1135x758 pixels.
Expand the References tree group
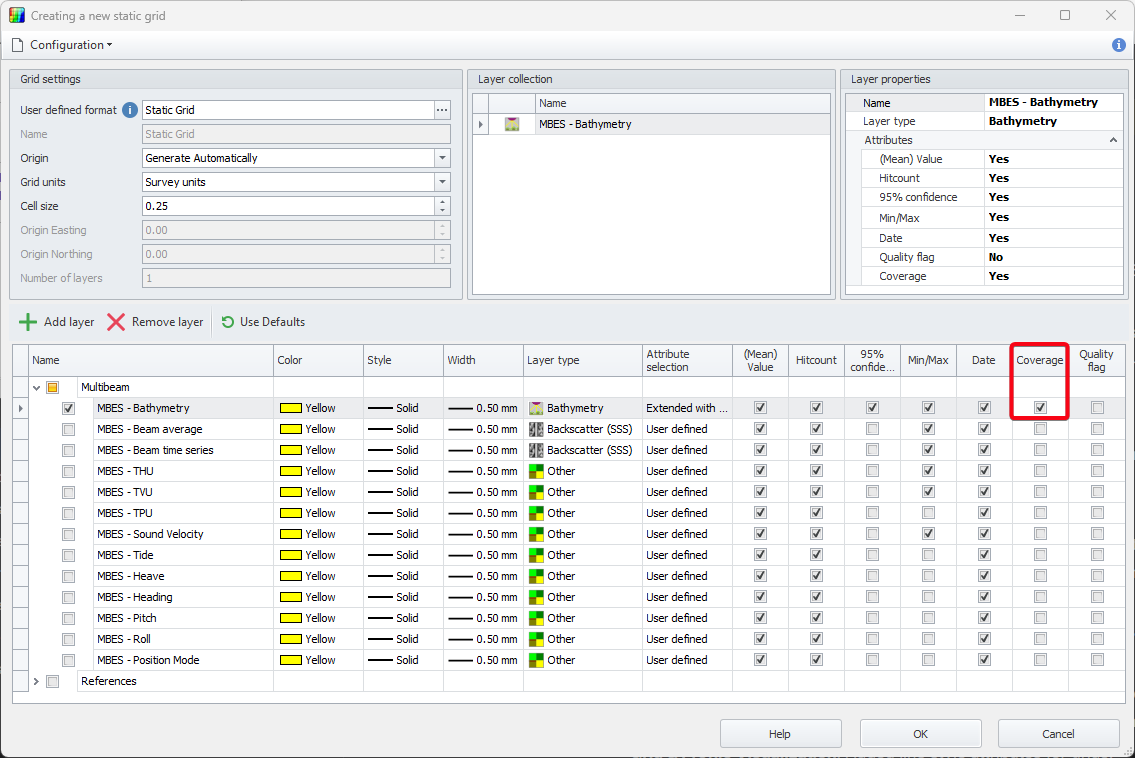click(37, 681)
